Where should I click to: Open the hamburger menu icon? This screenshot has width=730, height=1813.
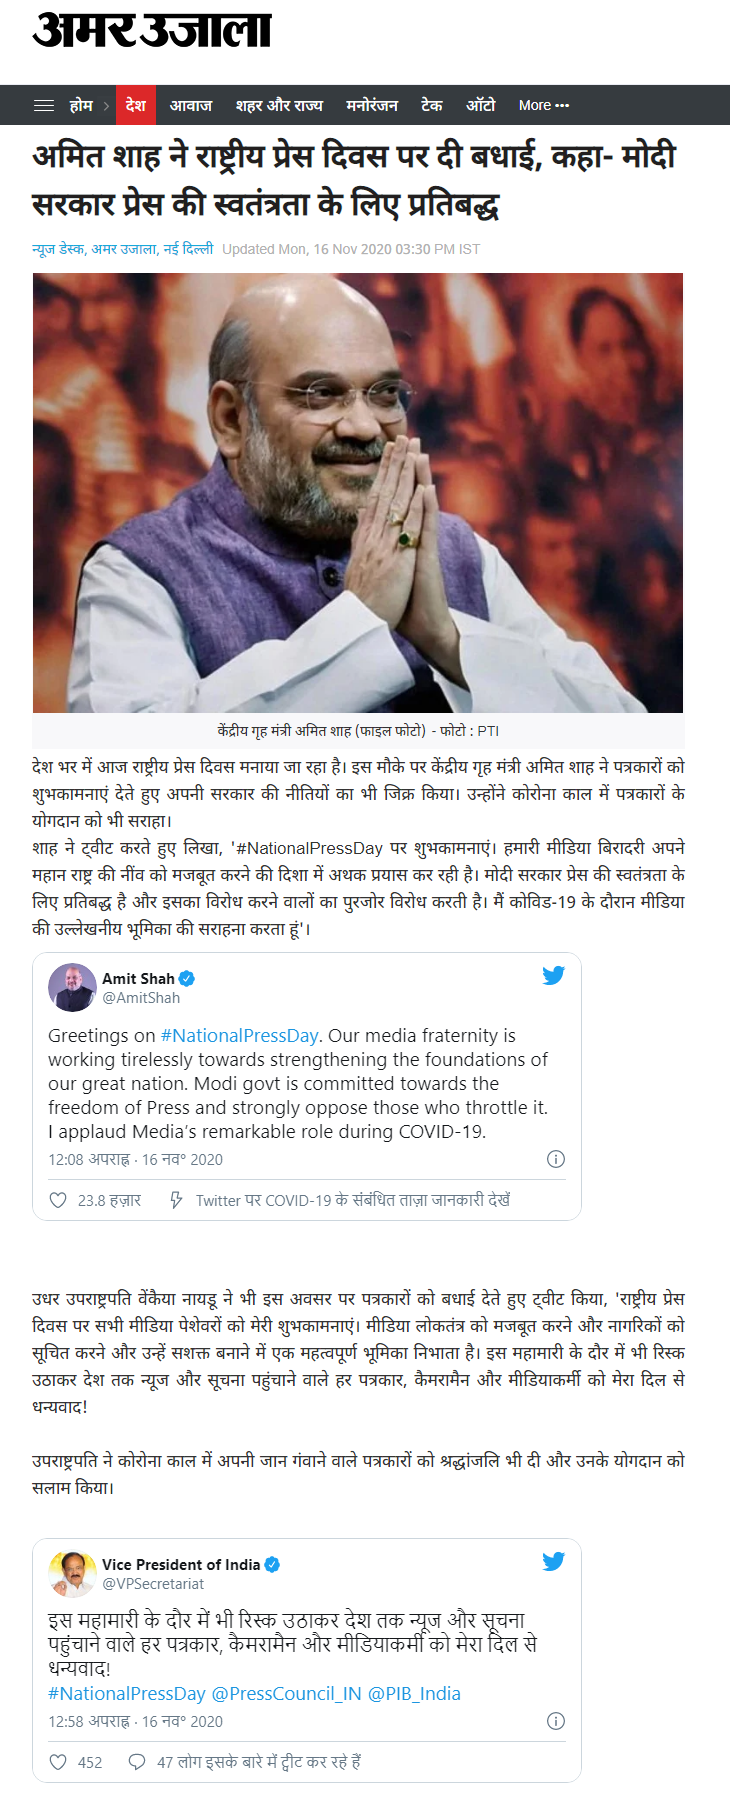click(x=44, y=105)
